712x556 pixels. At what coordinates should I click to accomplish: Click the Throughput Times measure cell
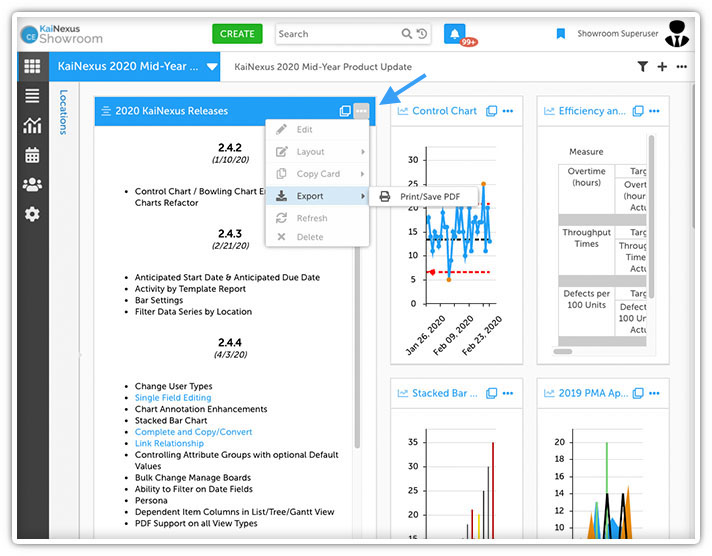(586, 250)
